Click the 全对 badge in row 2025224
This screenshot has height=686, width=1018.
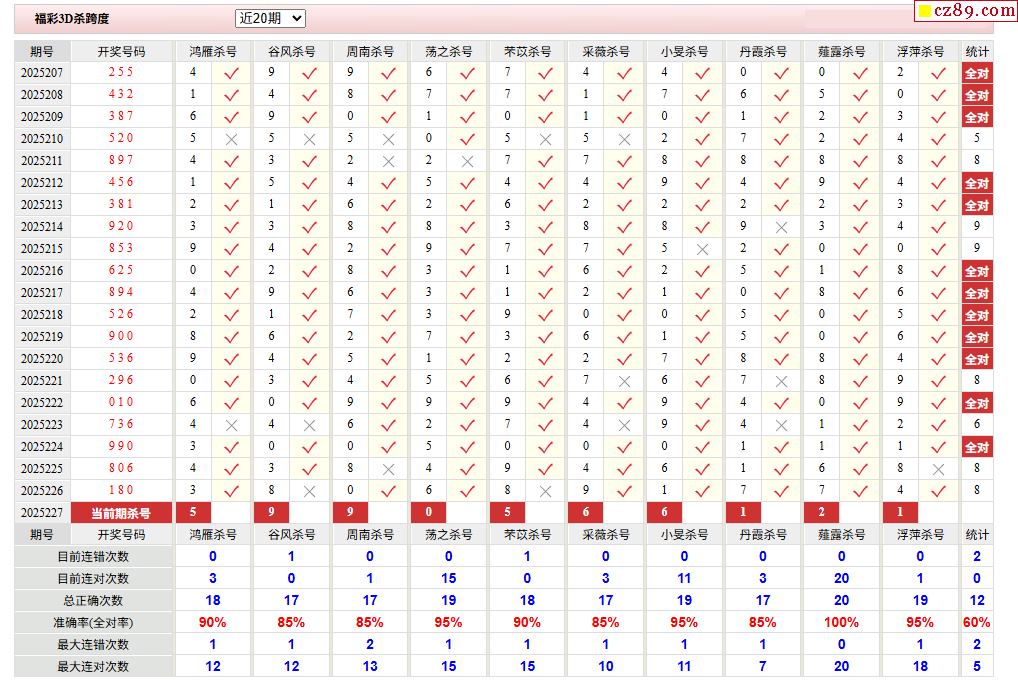pyautogui.click(x=976, y=448)
